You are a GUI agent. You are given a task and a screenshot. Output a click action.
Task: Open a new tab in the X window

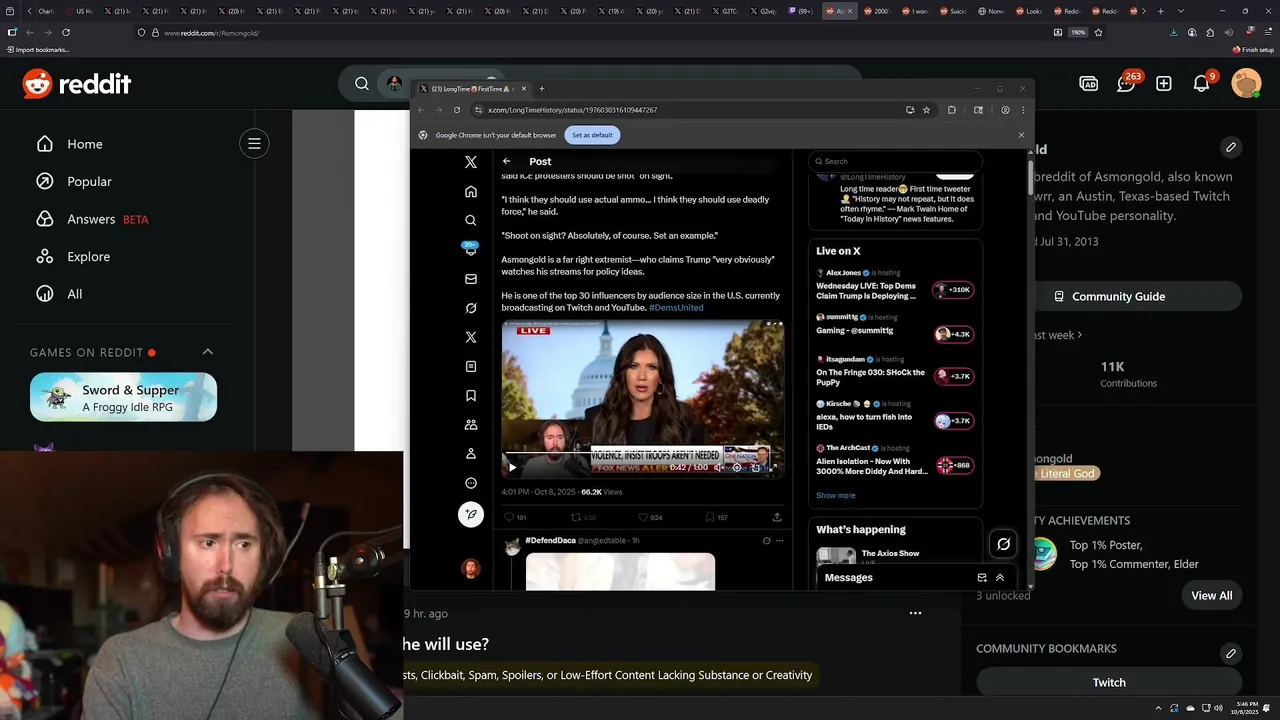click(542, 89)
